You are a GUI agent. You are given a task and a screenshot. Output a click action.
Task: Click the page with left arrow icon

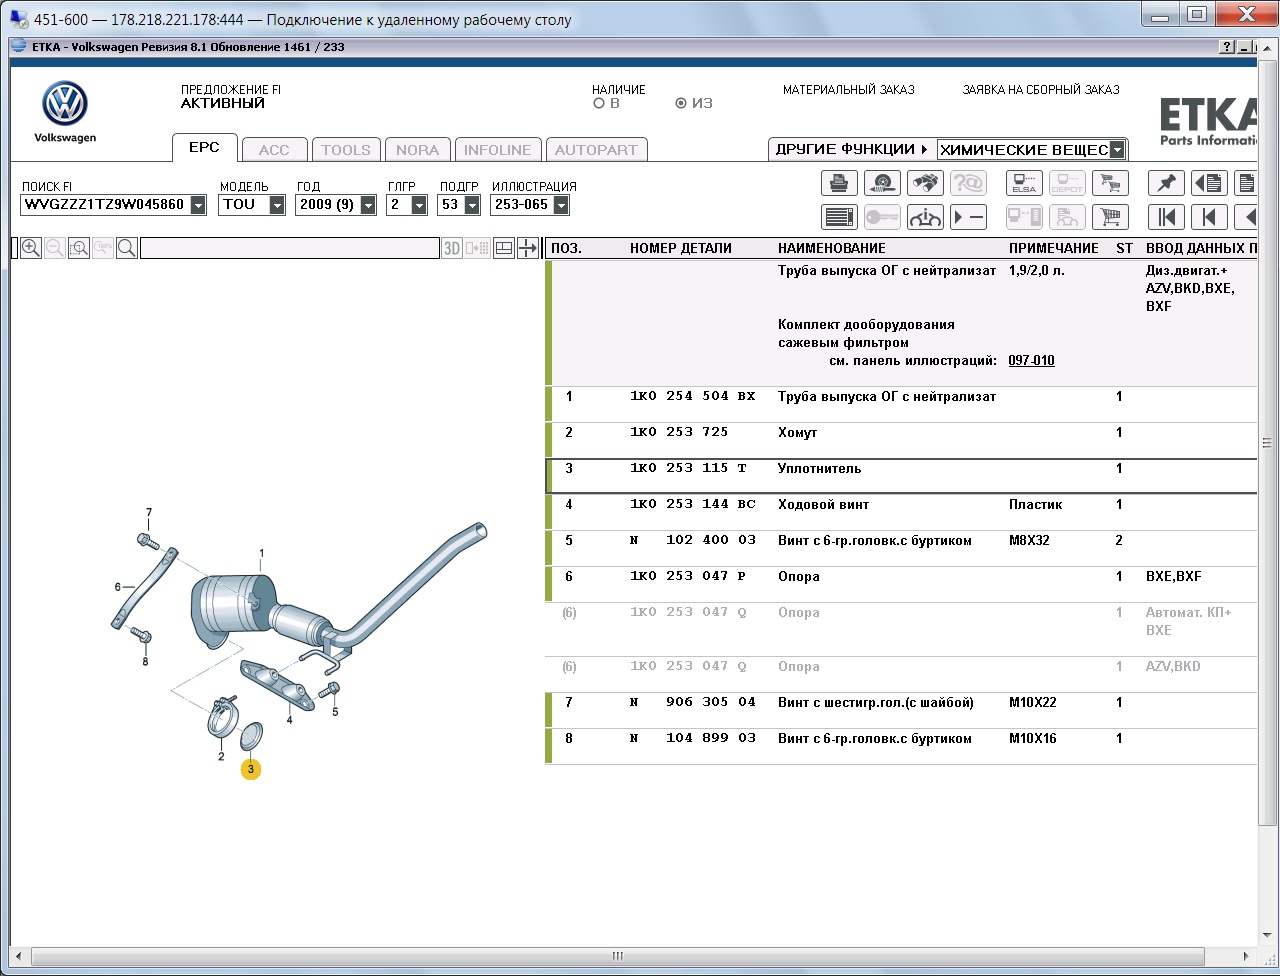[1209, 183]
